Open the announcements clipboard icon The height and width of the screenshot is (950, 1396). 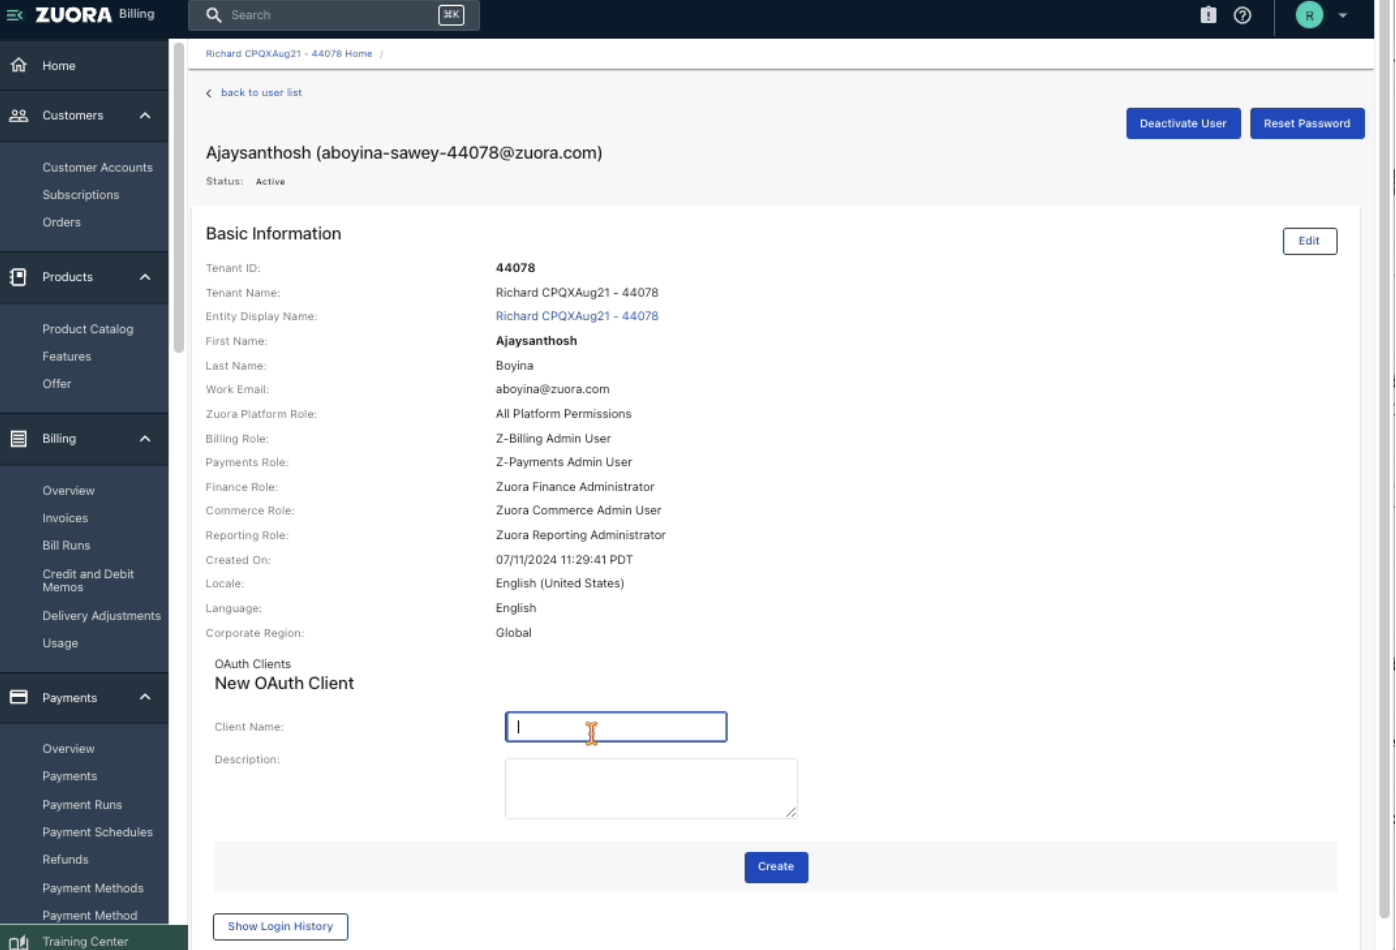click(1208, 15)
